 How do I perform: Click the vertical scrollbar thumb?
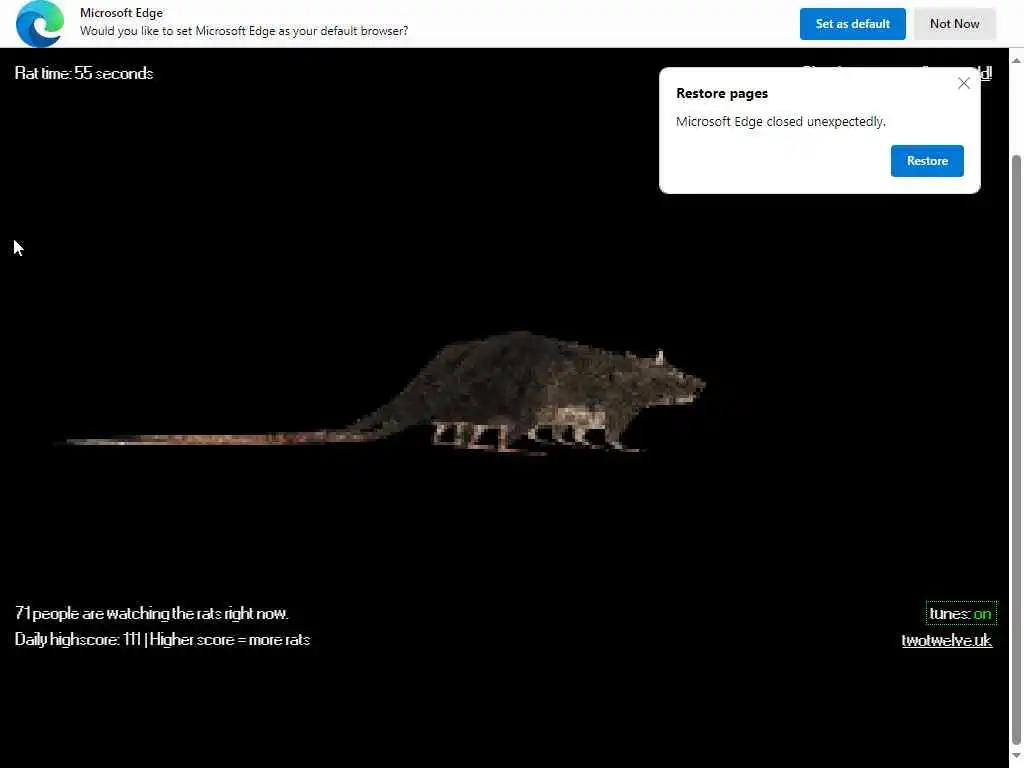(x=1016, y=449)
